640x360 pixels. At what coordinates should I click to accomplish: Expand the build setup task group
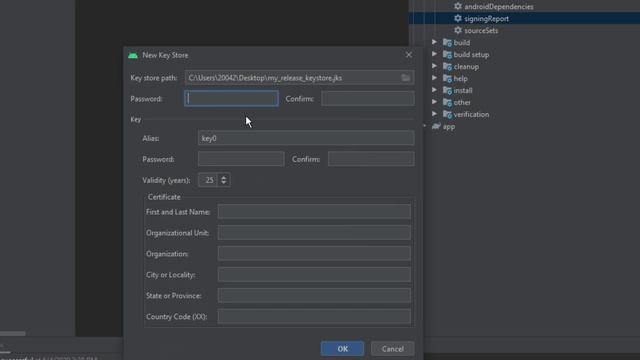point(434,54)
